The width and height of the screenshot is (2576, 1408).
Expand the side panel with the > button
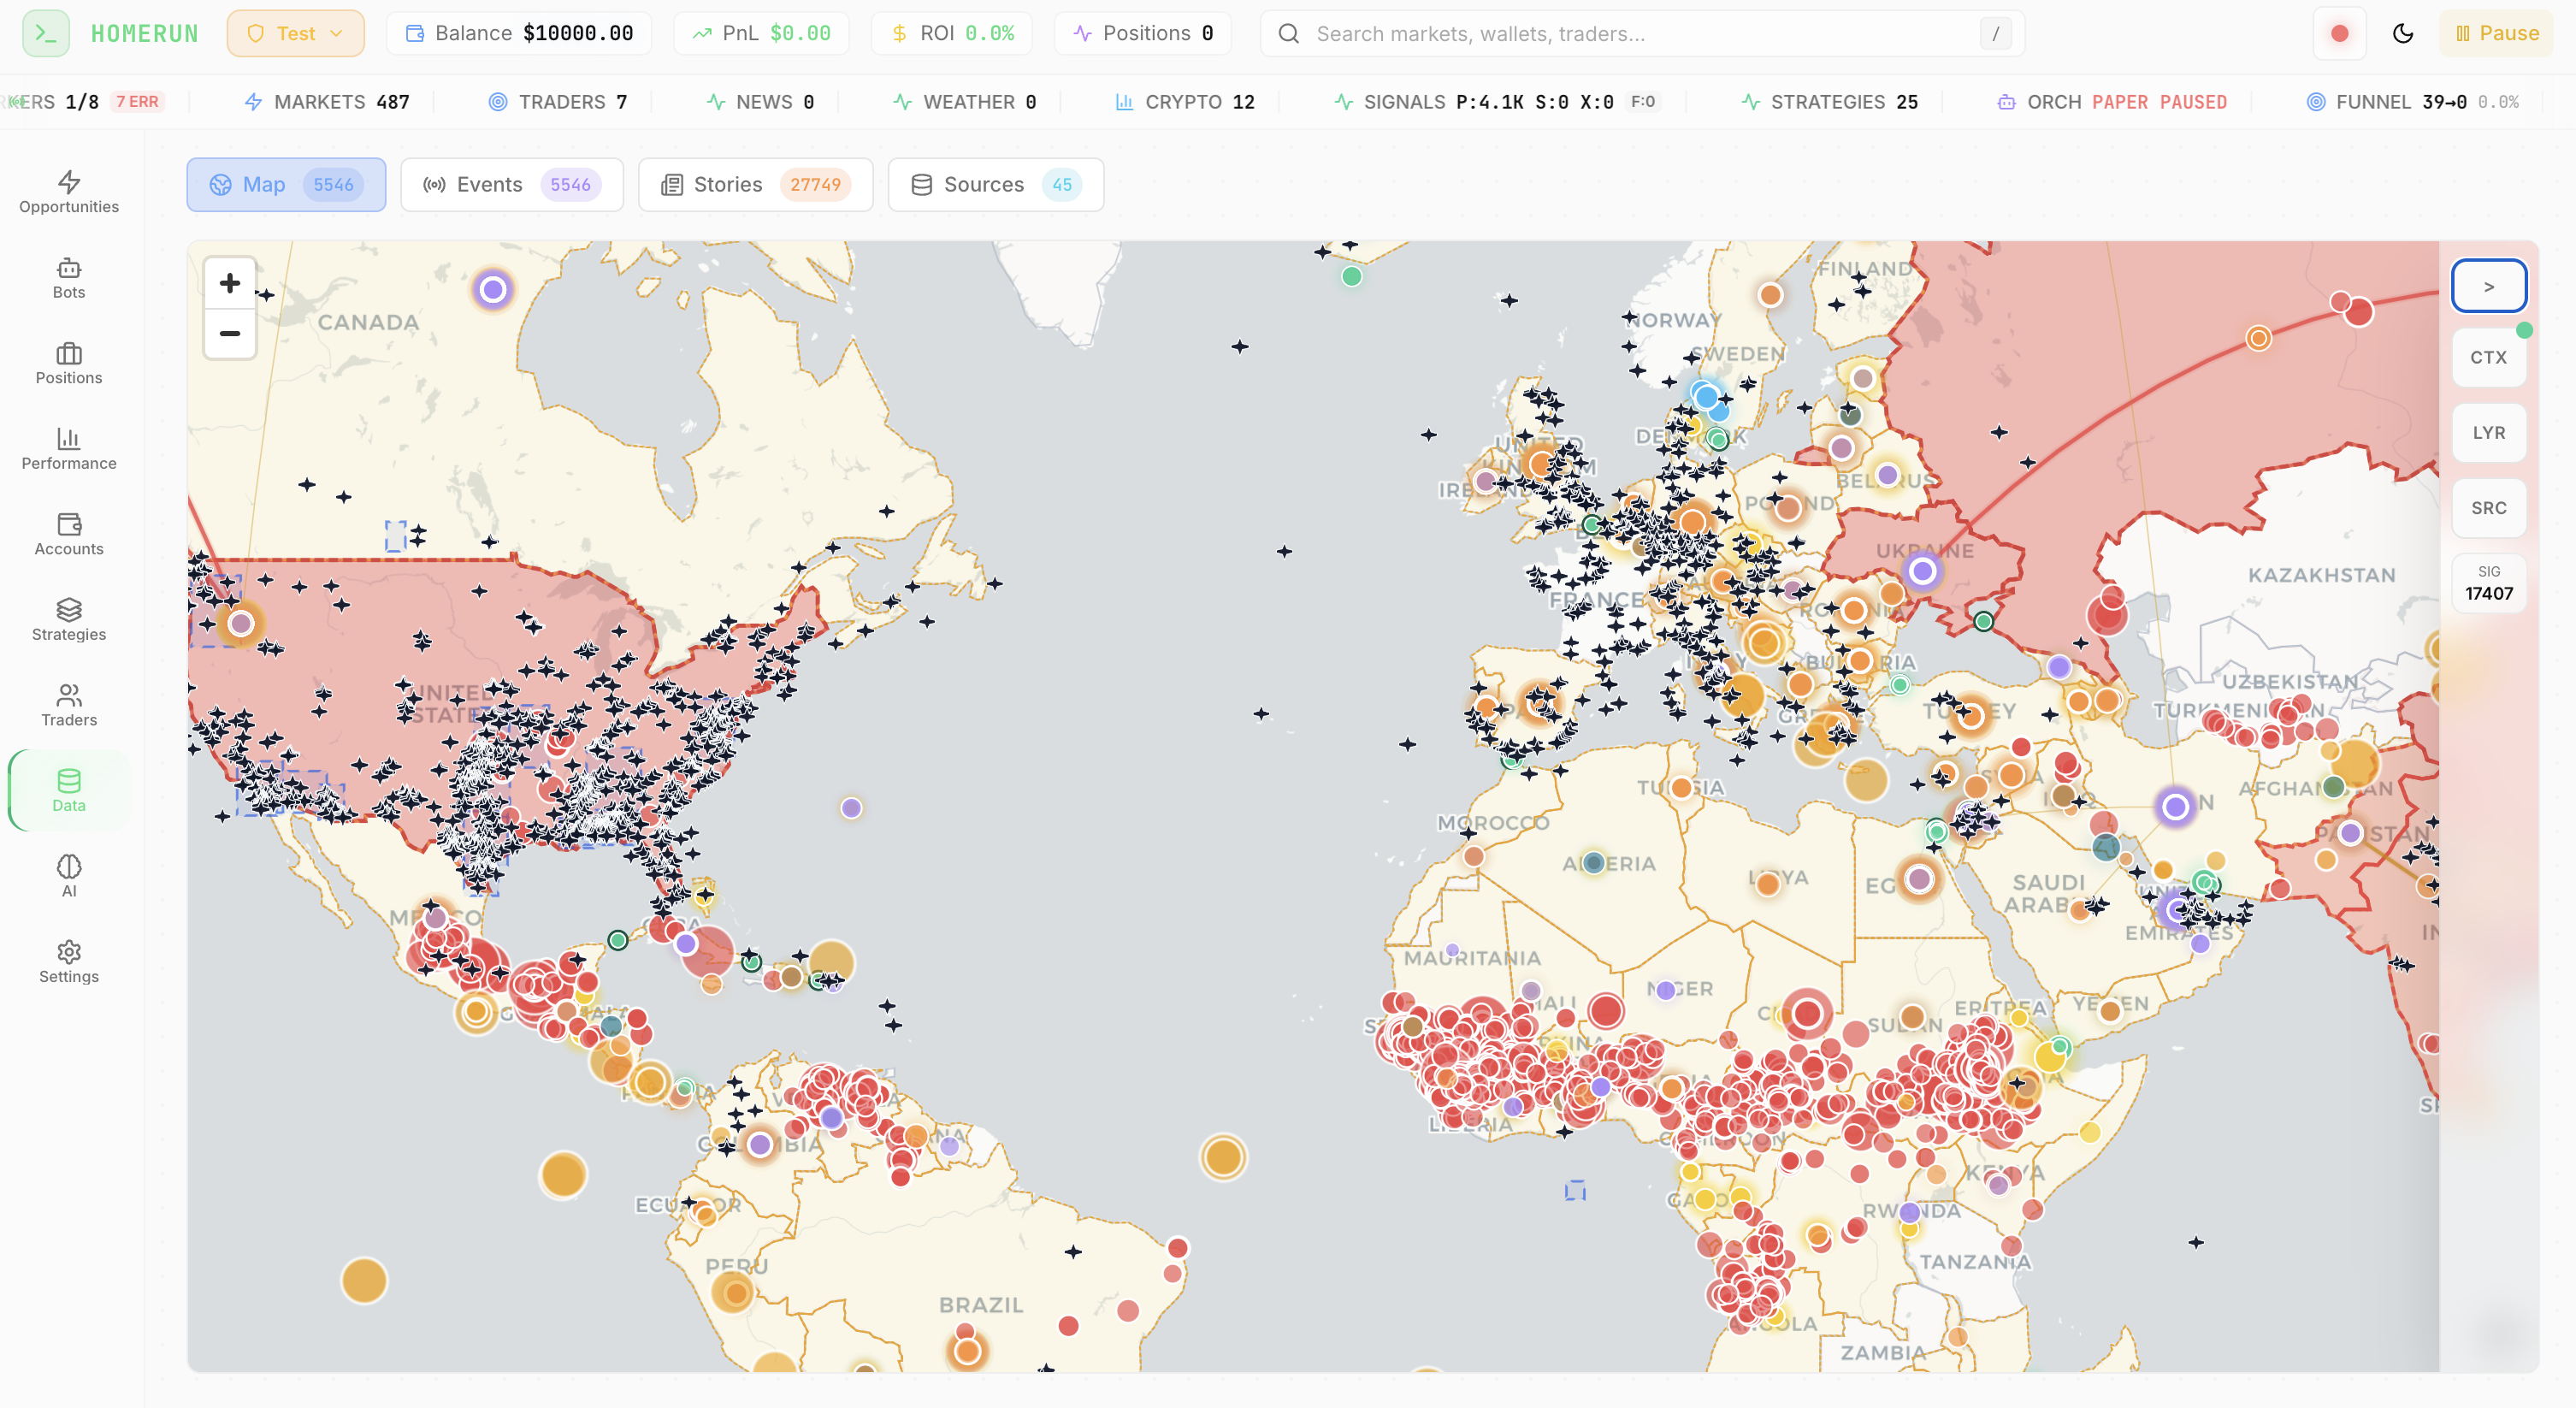tap(2488, 286)
